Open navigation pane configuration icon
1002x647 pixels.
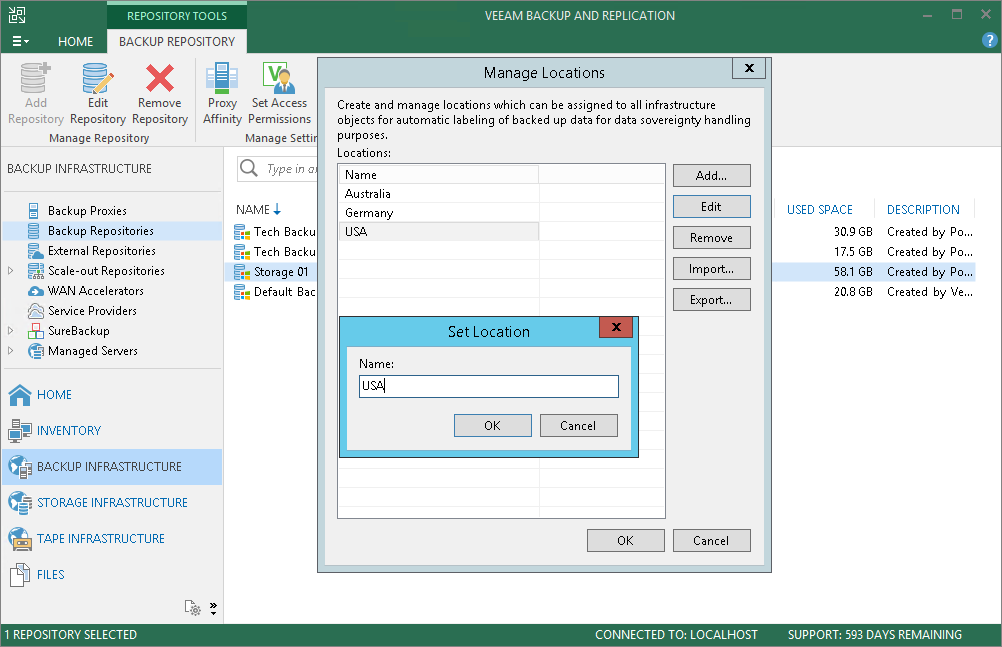(192, 607)
